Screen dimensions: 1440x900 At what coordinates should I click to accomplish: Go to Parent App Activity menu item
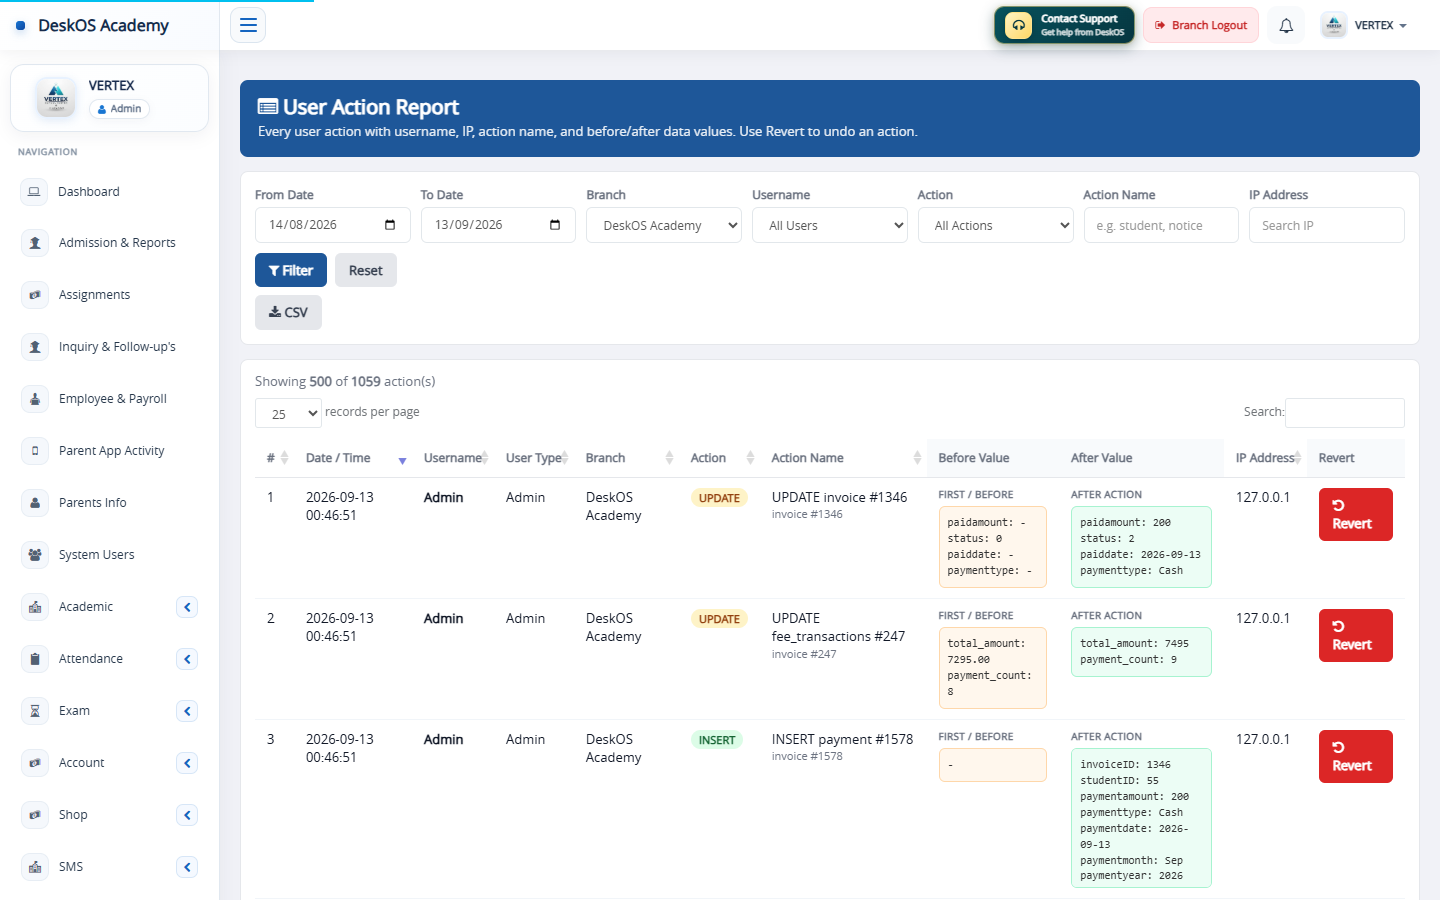[x=111, y=451]
